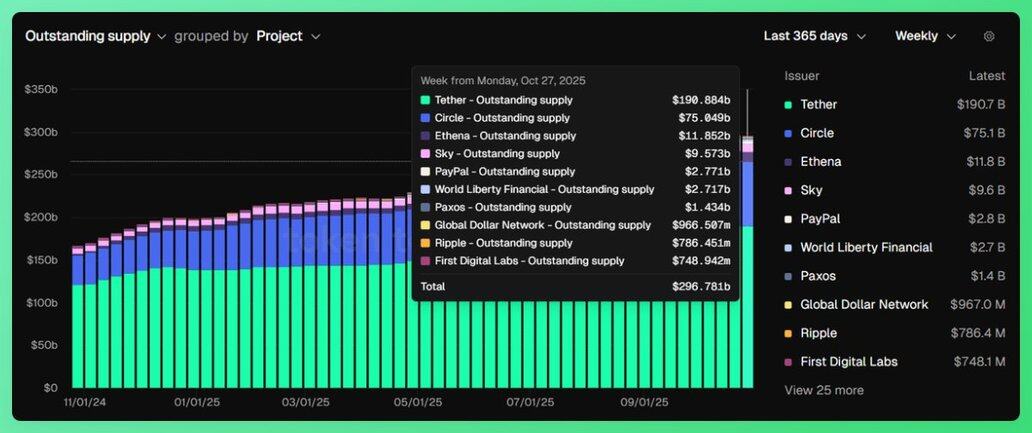The width and height of the screenshot is (1032, 433).
Task: Click the Sky pink legend swatch
Action: click(x=789, y=190)
